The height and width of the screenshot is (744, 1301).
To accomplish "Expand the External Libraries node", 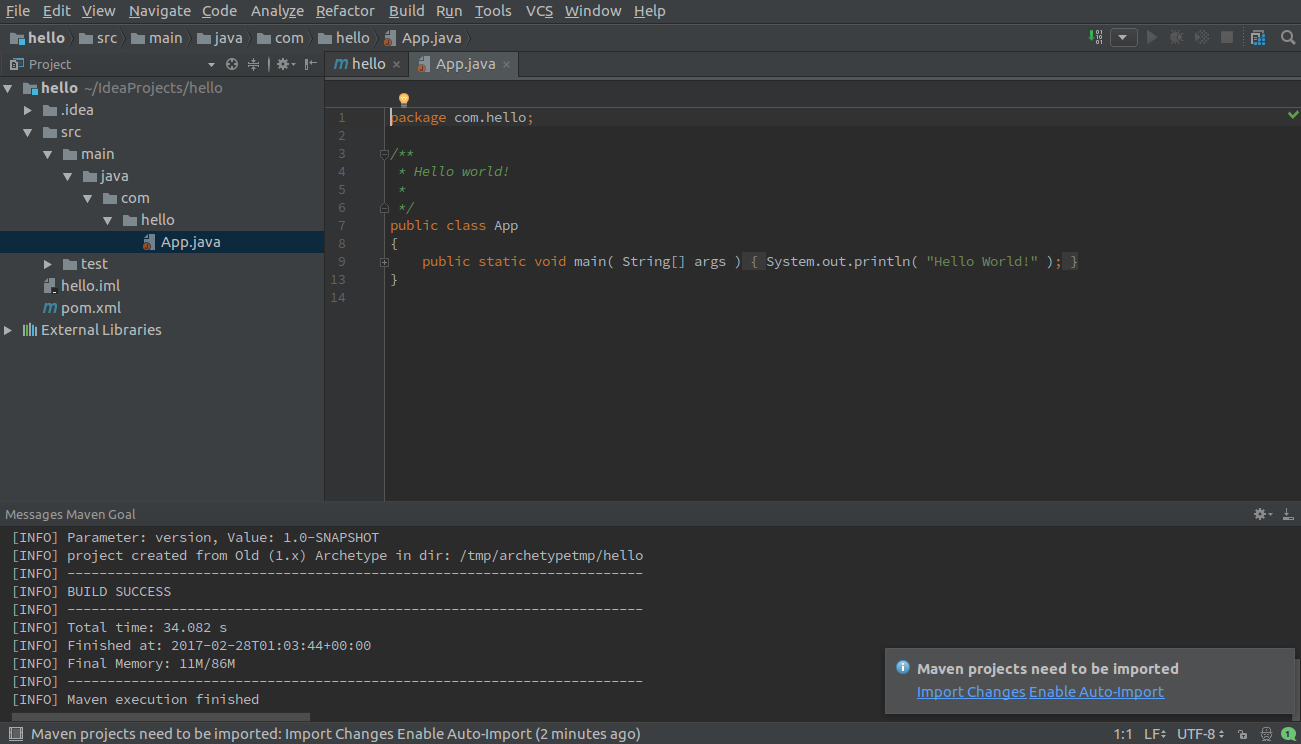I will coord(8,330).
